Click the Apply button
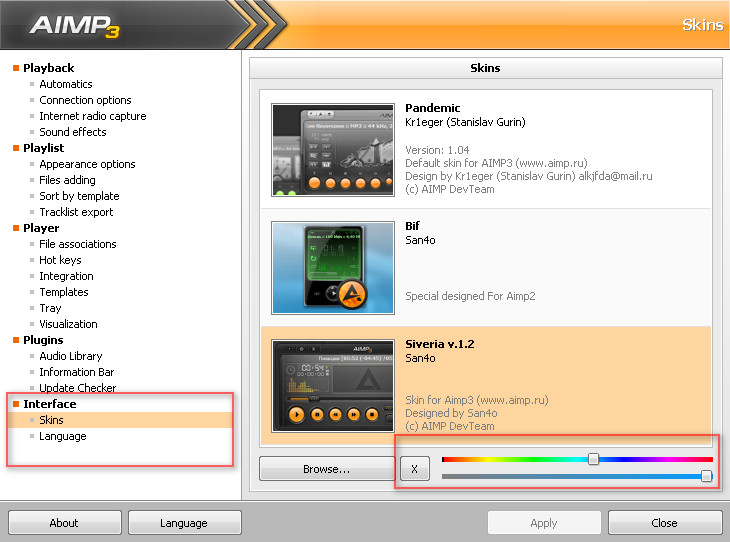The image size is (730, 542). (x=544, y=523)
